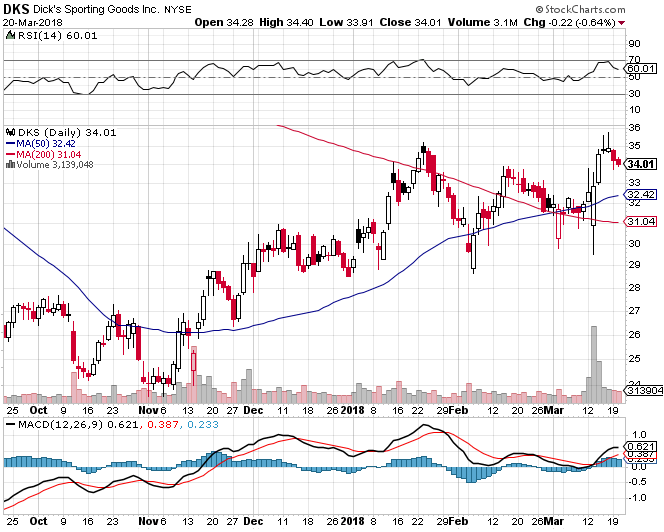Click the DKS ticker symbol title

tap(16, 9)
